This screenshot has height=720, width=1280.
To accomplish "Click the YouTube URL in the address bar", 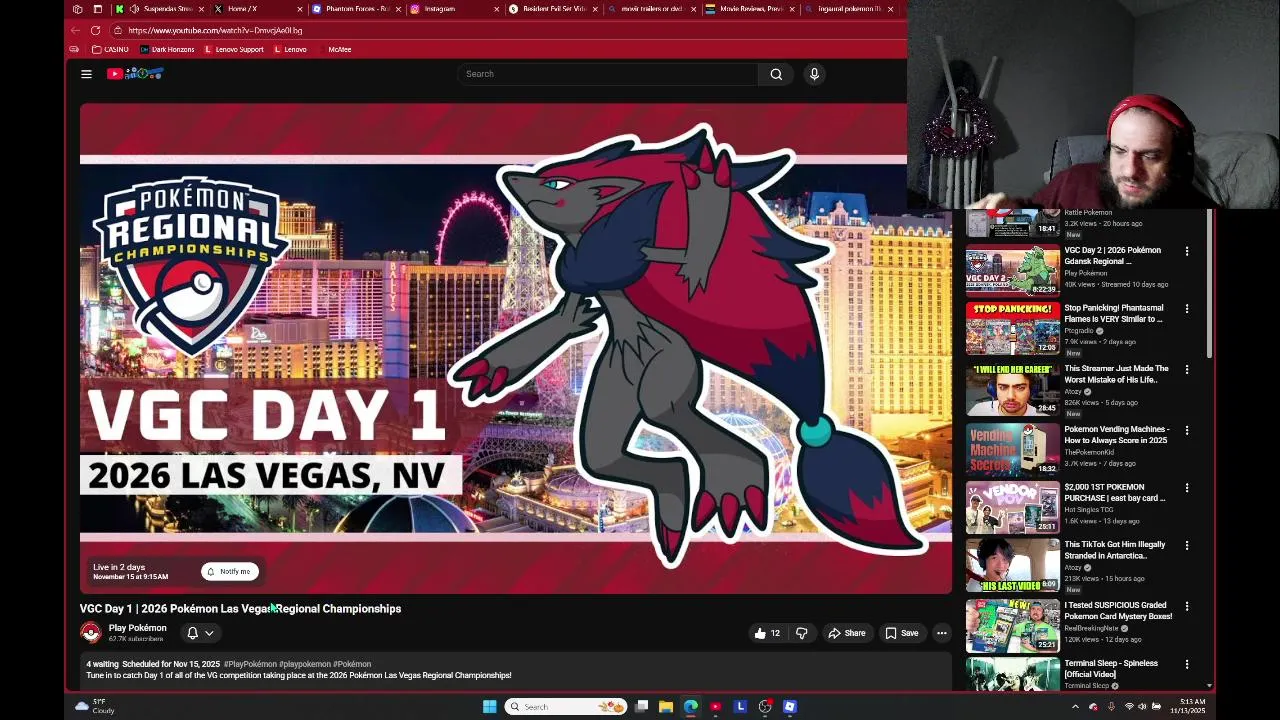I will click(x=215, y=31).
